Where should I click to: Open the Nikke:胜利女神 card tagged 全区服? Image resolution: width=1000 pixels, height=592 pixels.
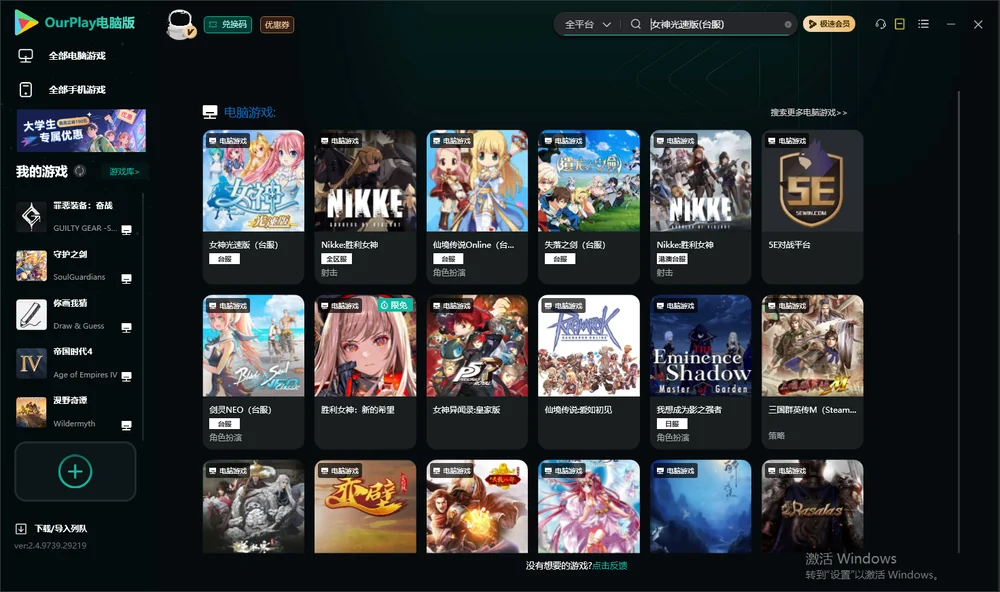tap(365, 207)
